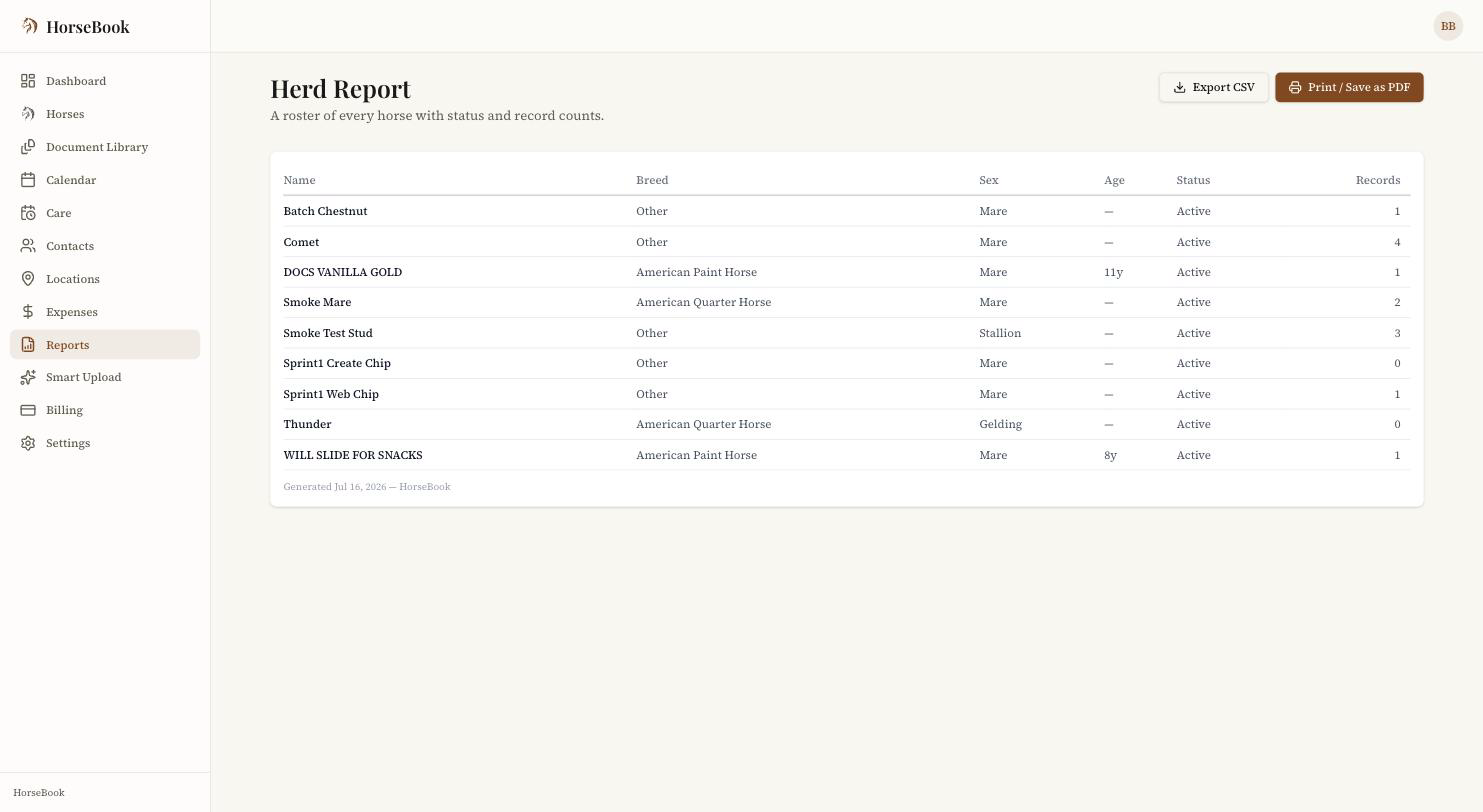Open Smart Upload
The width and height of the screenshot is (1483, 812).
(x=105, y=377)
